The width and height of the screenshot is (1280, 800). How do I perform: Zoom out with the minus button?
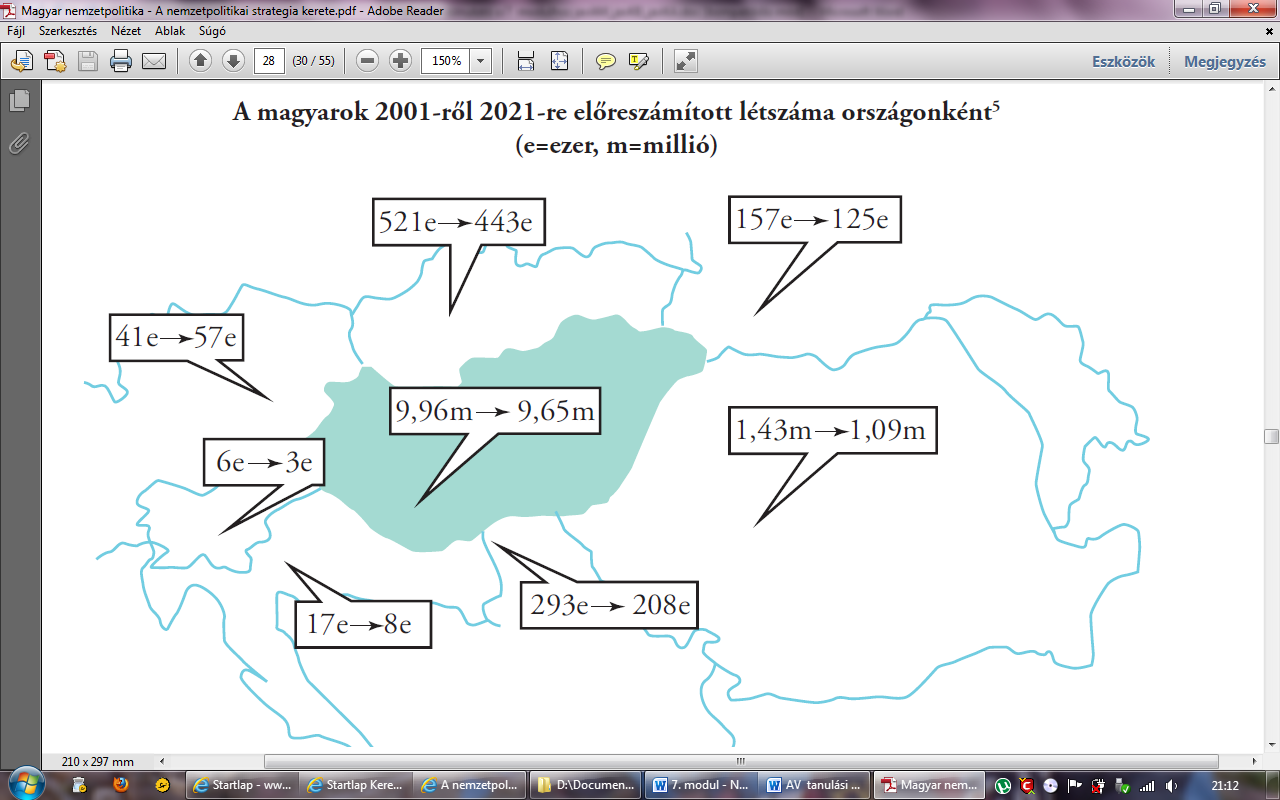pos(368,61)
